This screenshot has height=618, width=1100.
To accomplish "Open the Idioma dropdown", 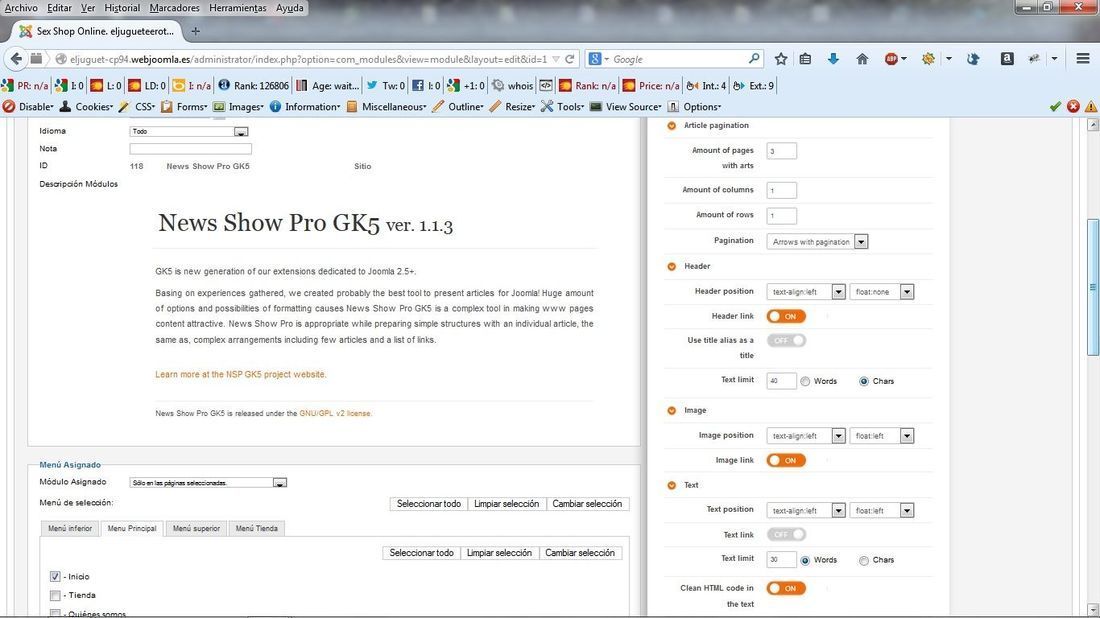I will (x=189, y=131).
